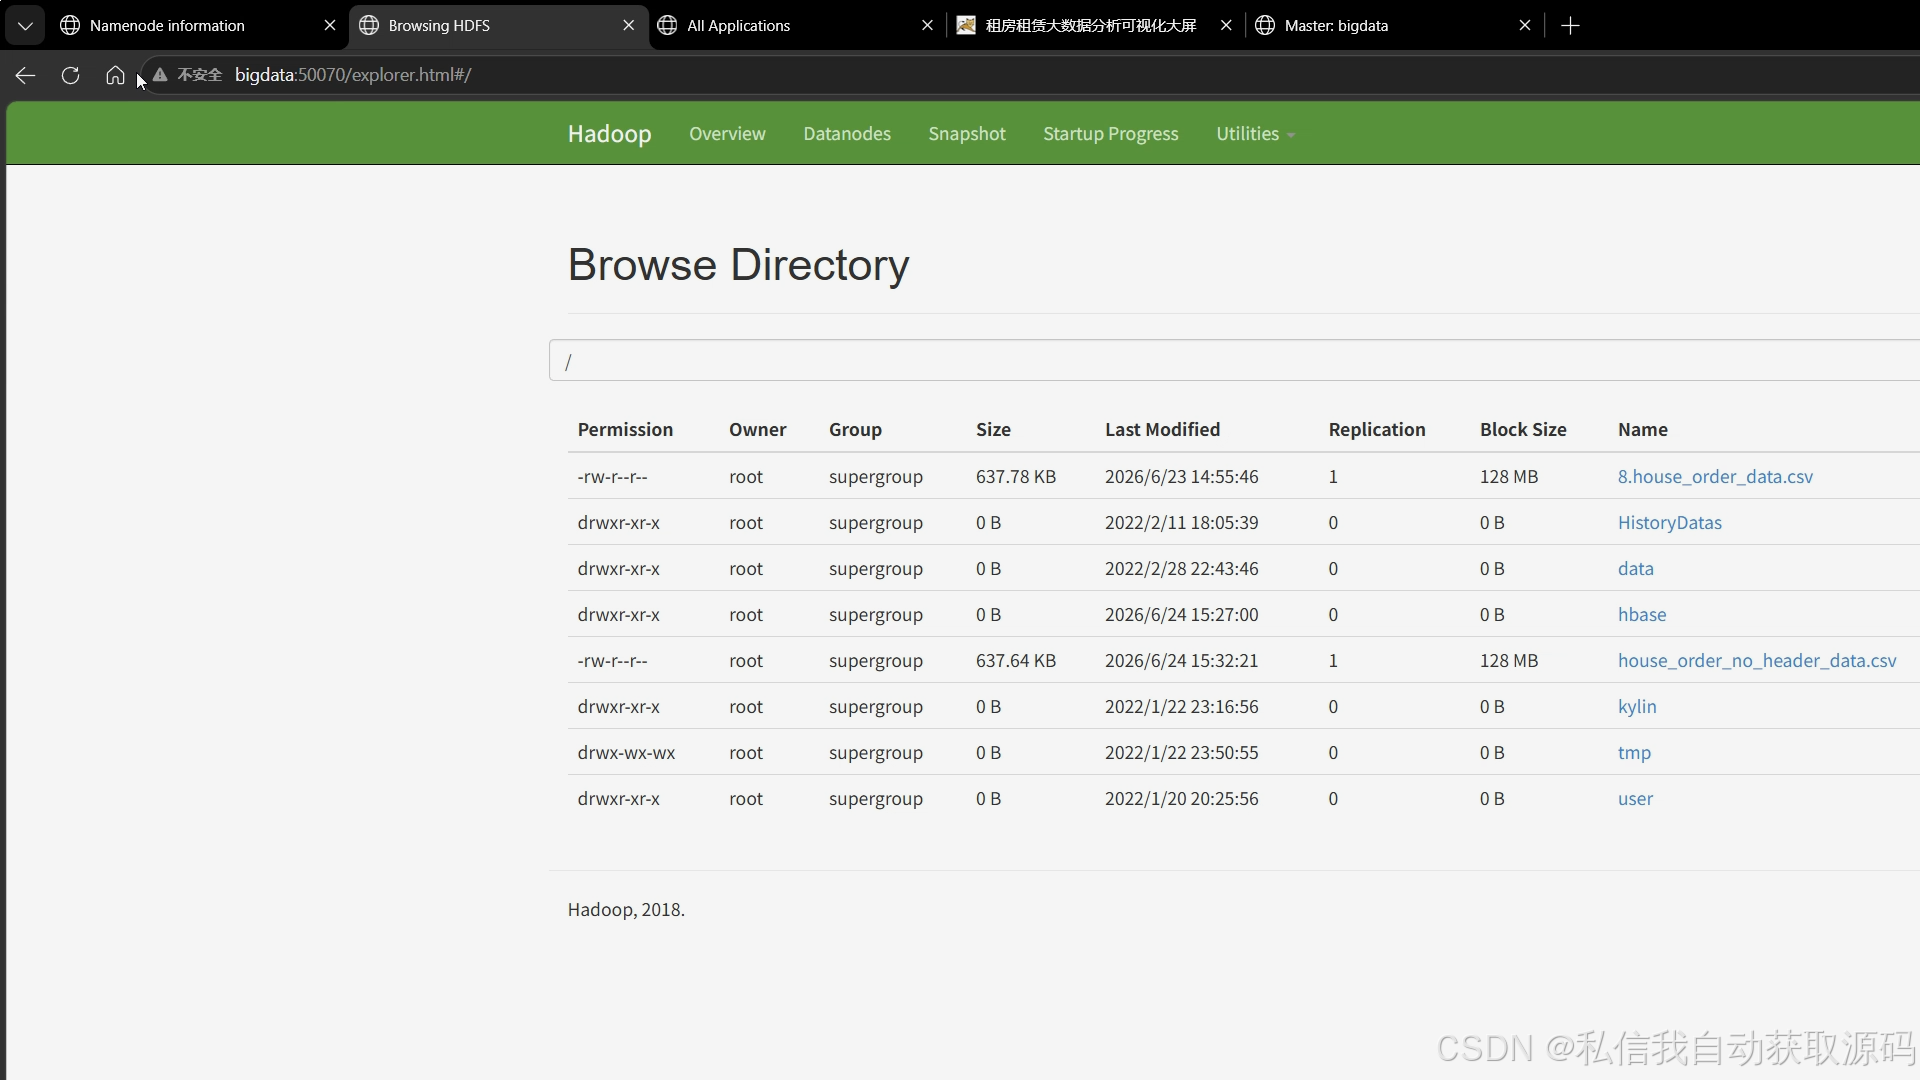Screen dimensions: 1920x1080
Task: Open the 8.house_order_data.csv file
Action: pos(1715,477)
